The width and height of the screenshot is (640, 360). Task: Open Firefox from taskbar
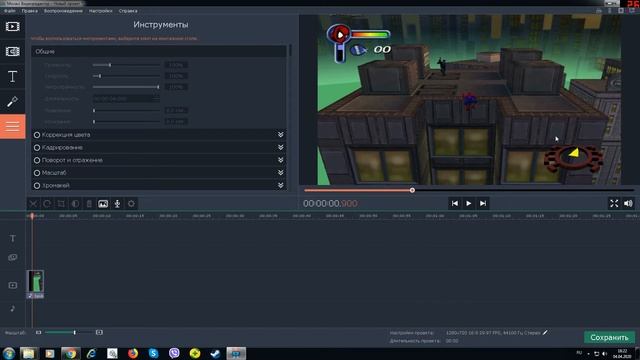pyautogui.click(x=133, y=353)
